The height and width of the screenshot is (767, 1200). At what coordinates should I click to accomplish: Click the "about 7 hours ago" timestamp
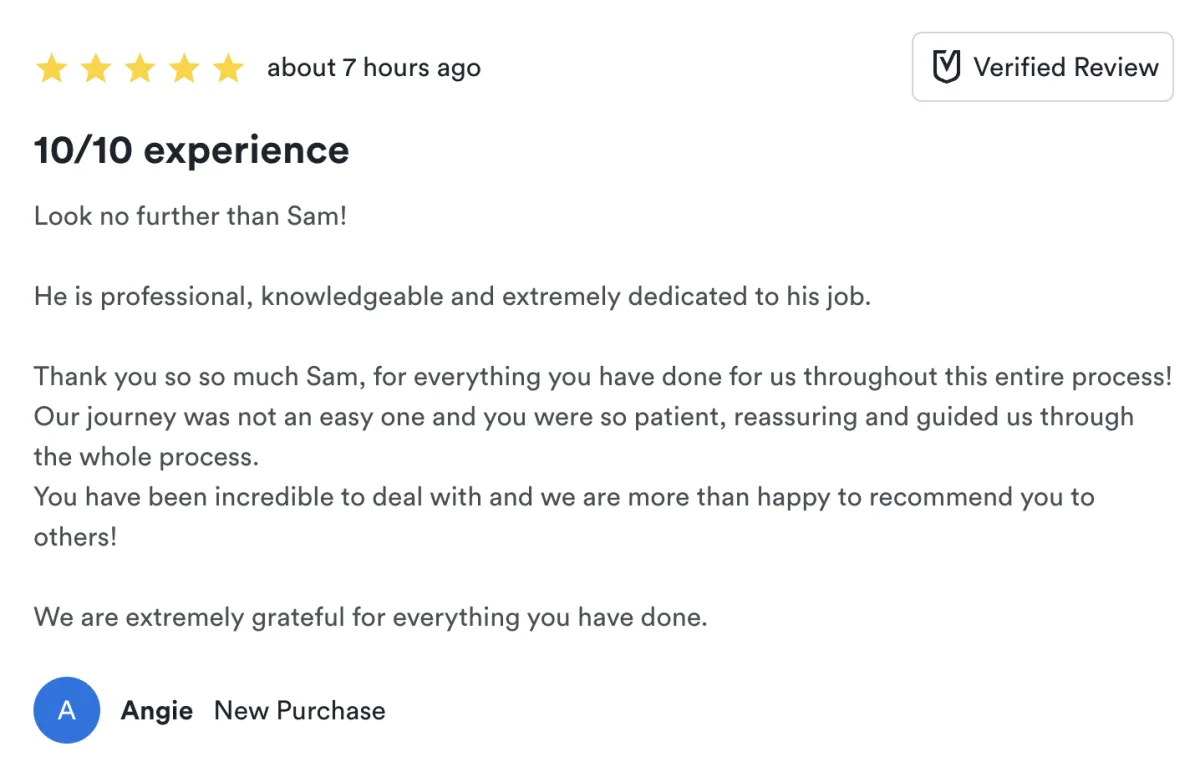[374, 68]
